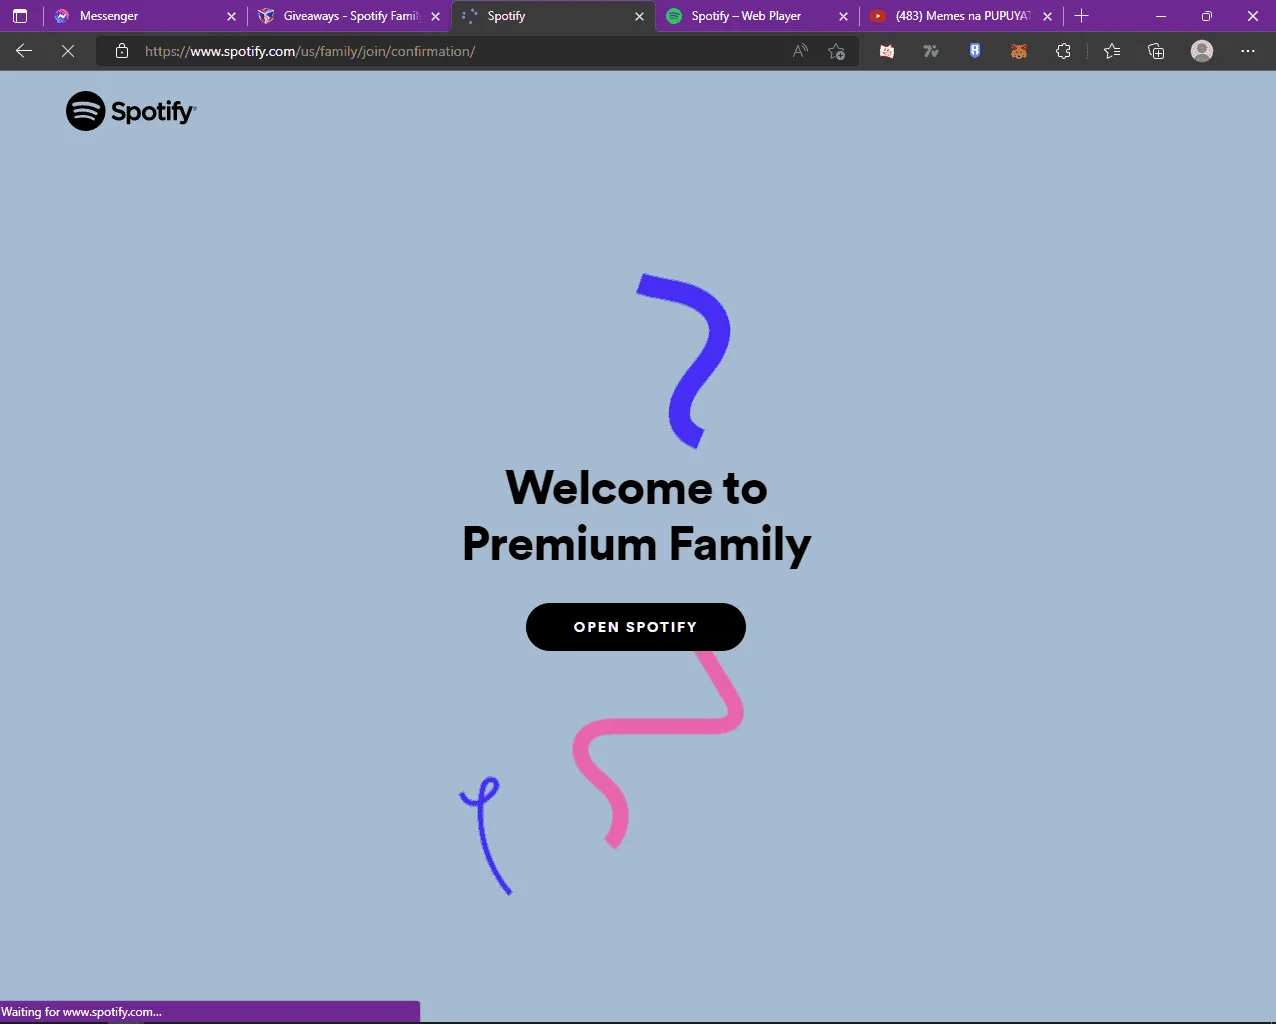This screenshot has height=1024, width=1276.
Task: Select the loading Spotify tab
Action: 553,16
